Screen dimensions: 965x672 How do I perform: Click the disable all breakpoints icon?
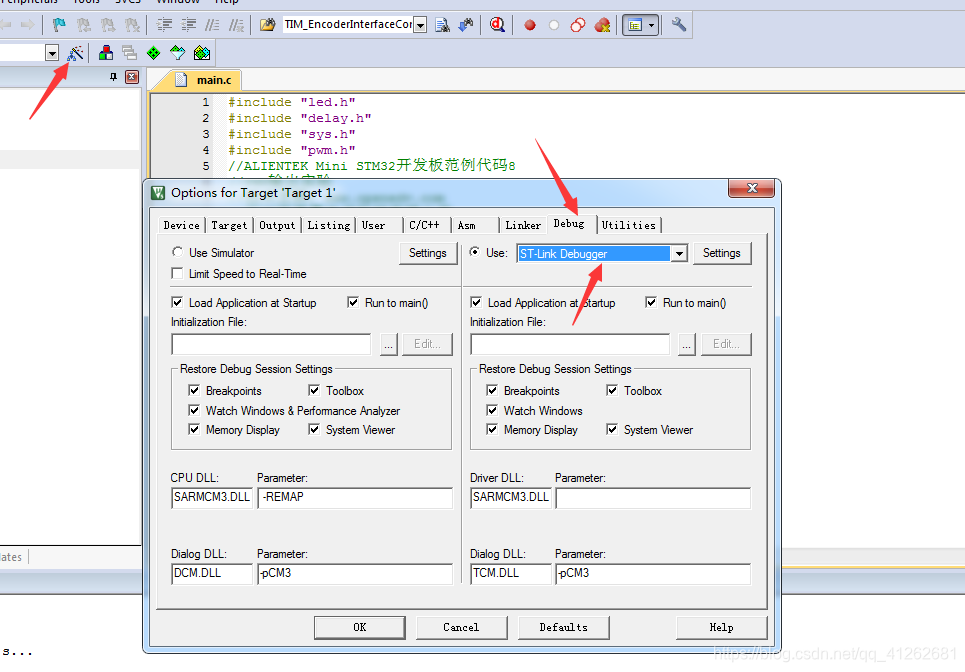(578, 25)
